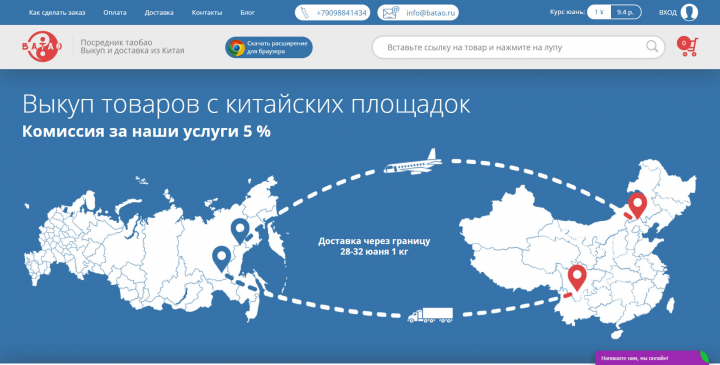
Task: Click 'ВХОД' login link
Action: click(668, 12)
